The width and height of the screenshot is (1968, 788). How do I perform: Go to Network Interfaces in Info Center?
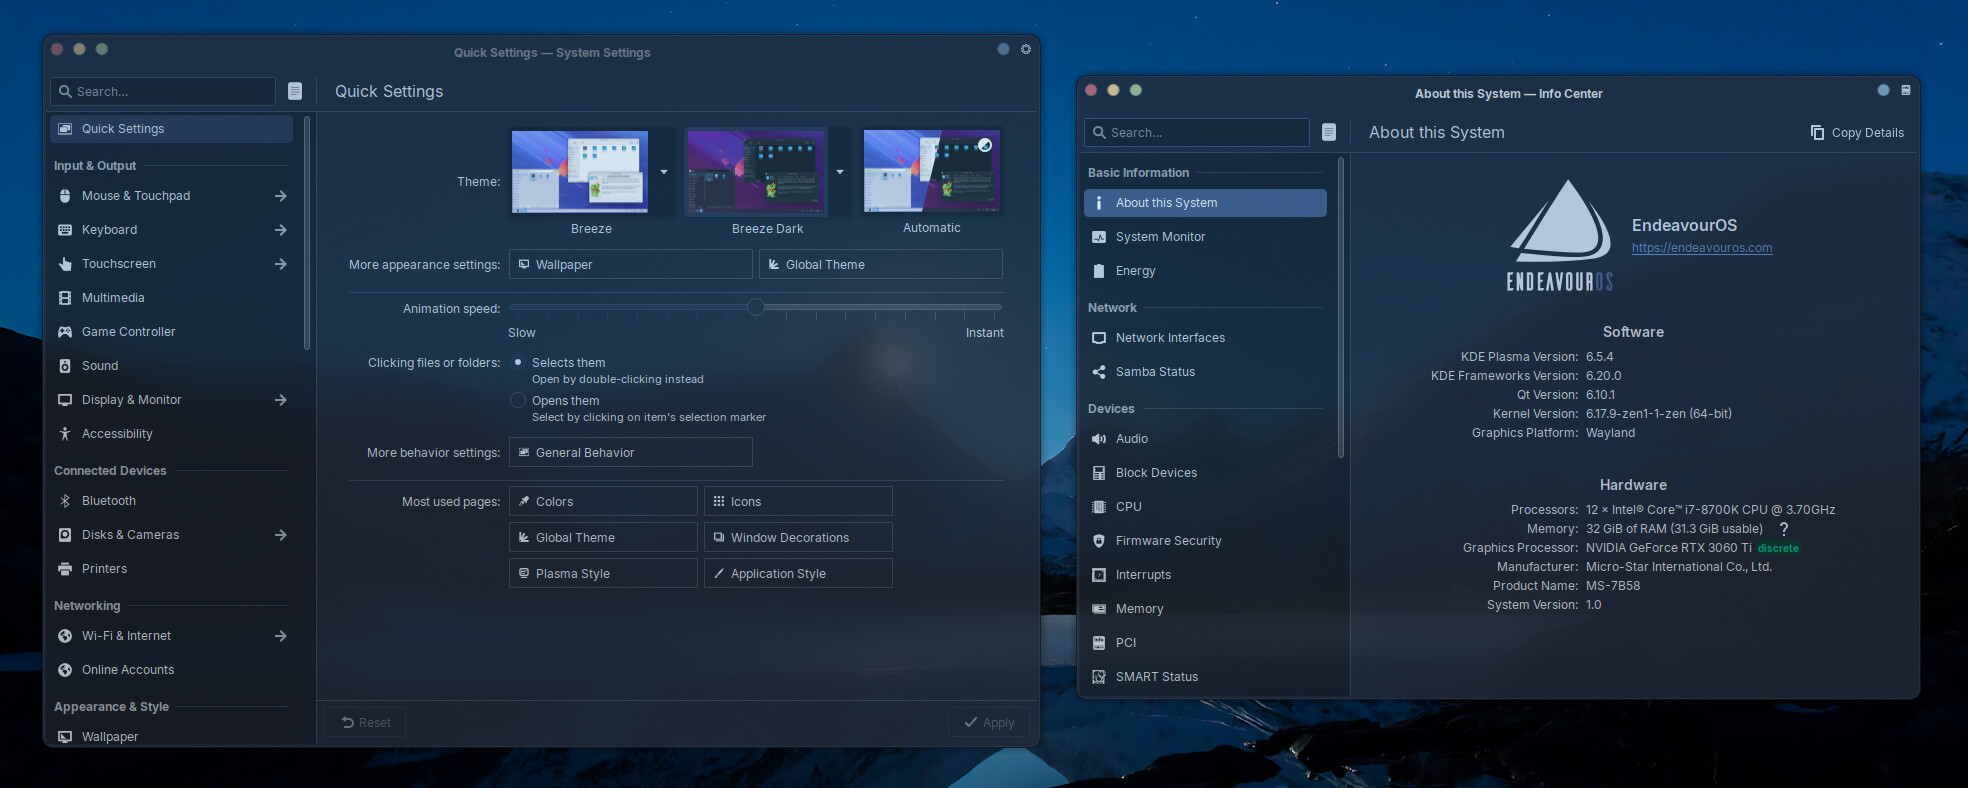(1170, 338)
